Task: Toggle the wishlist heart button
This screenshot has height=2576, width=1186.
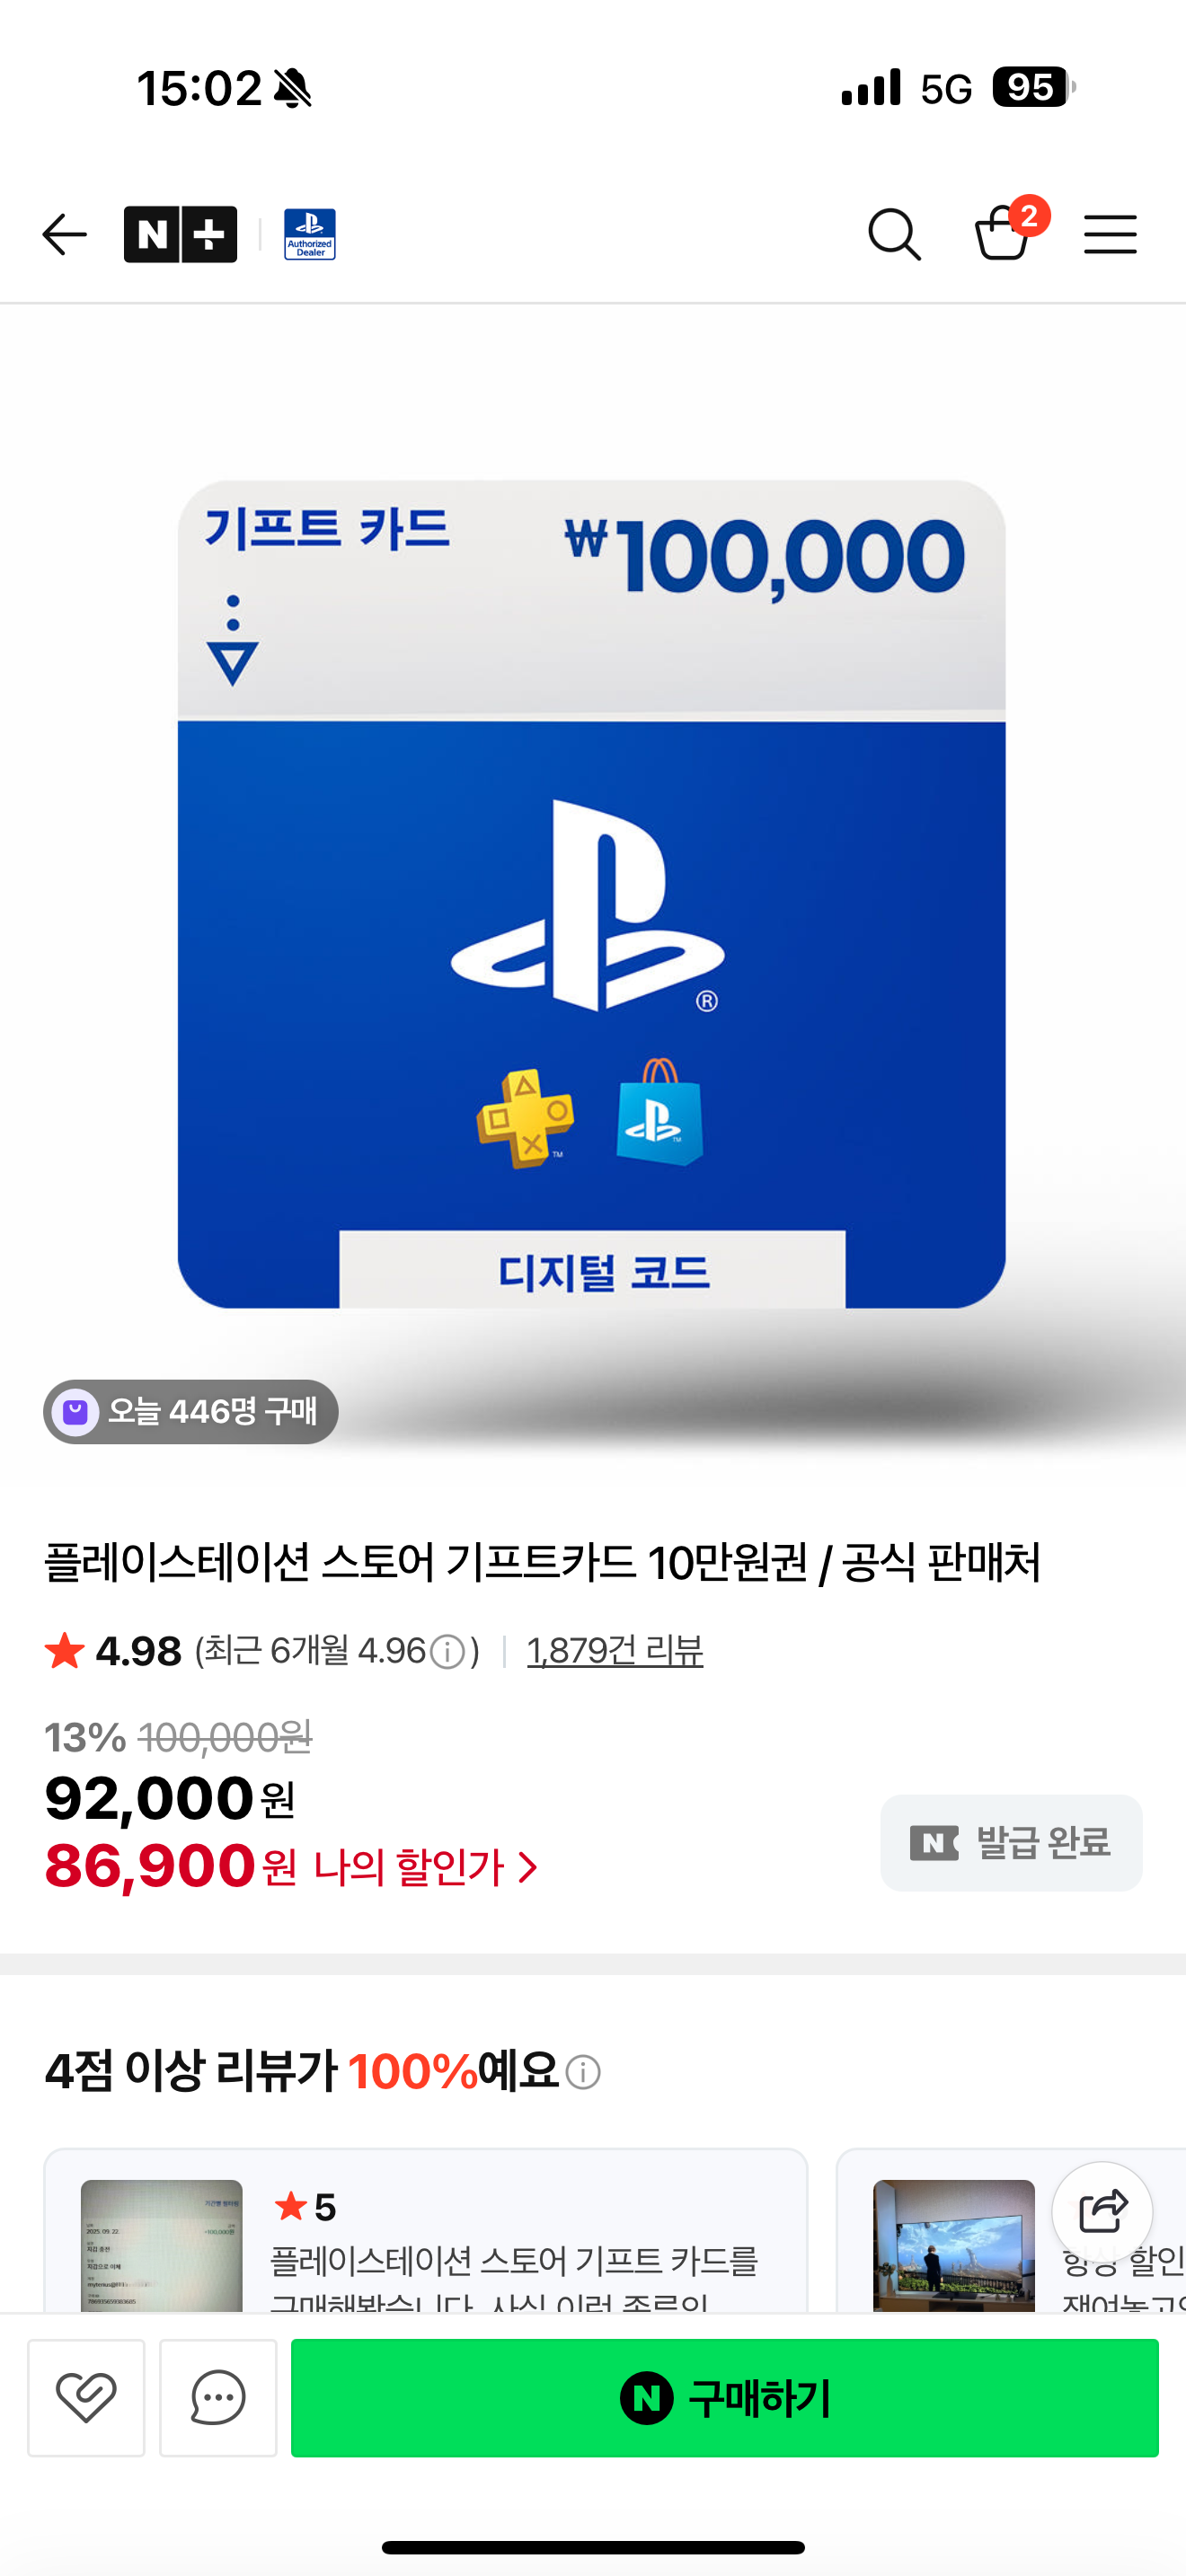Action: [86, 2397]
